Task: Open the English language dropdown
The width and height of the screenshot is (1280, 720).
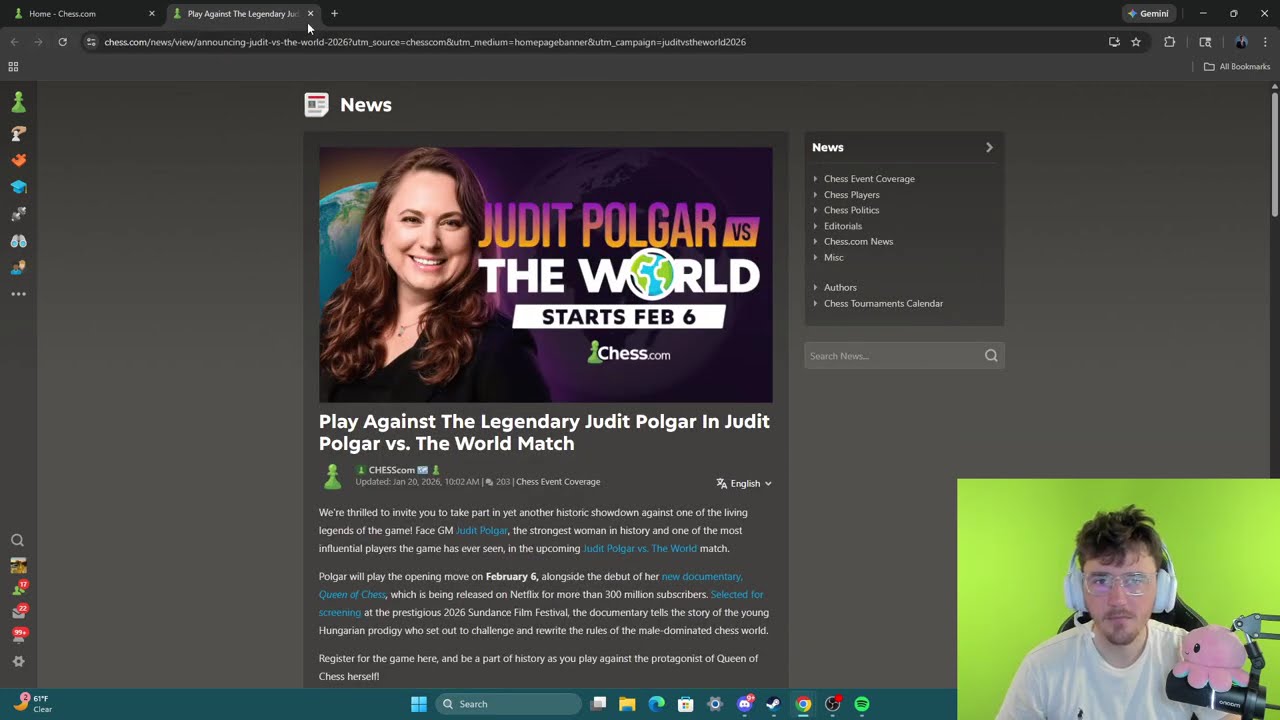Action: coord(744,483)
